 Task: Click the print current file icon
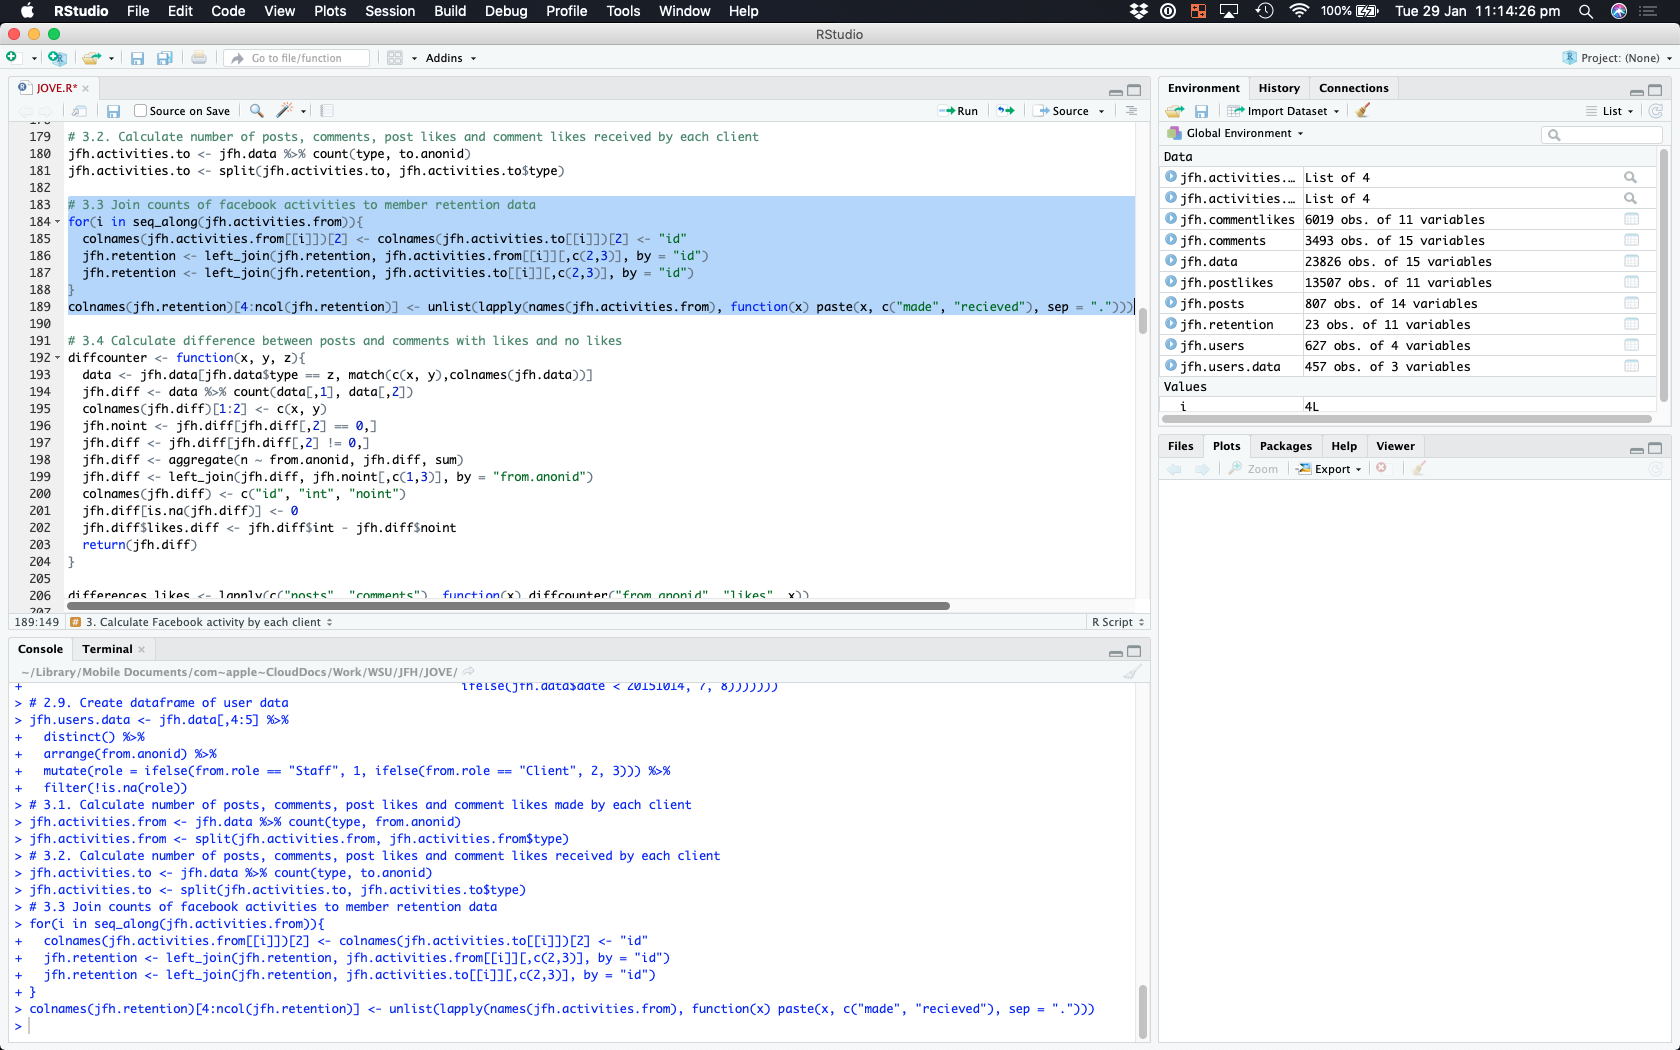coord(199,58)
